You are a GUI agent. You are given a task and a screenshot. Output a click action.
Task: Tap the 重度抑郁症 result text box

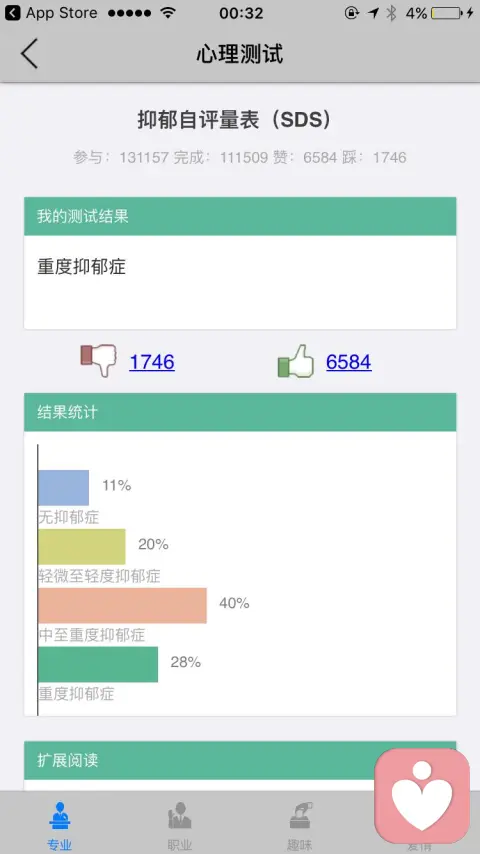click(240, 282)
